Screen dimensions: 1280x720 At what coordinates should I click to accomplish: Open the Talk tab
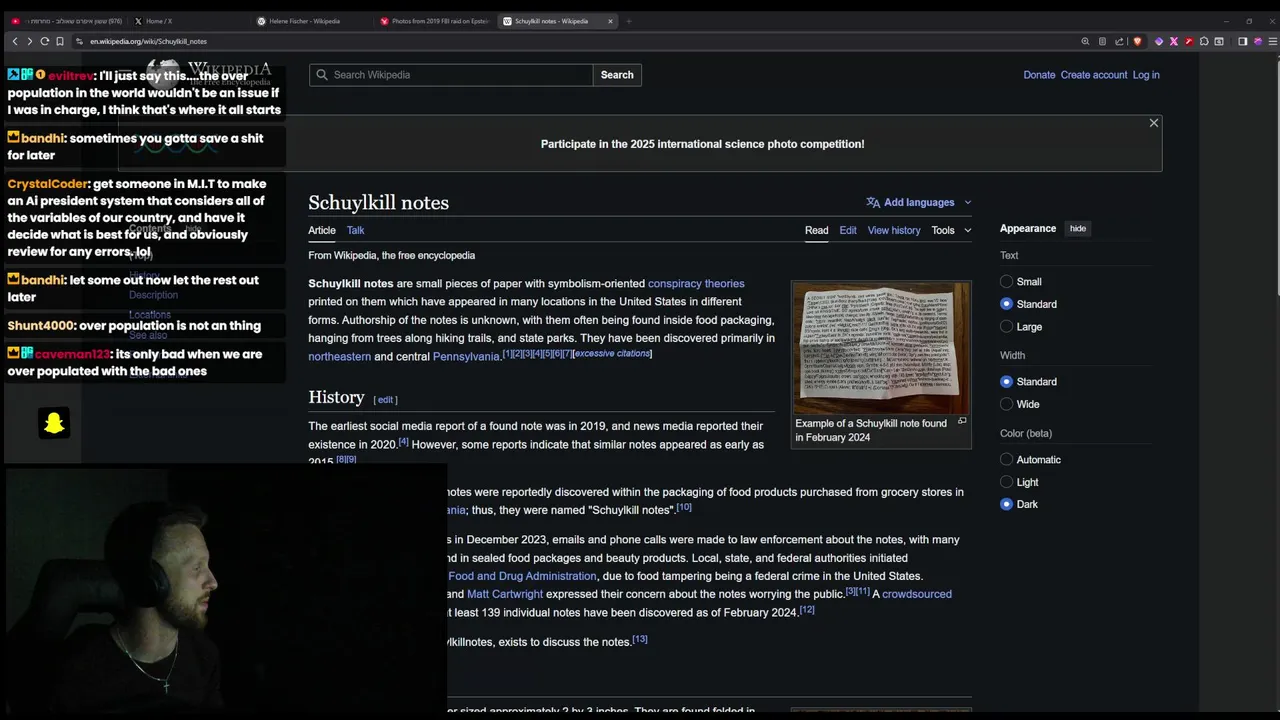[x=355, y=230]
